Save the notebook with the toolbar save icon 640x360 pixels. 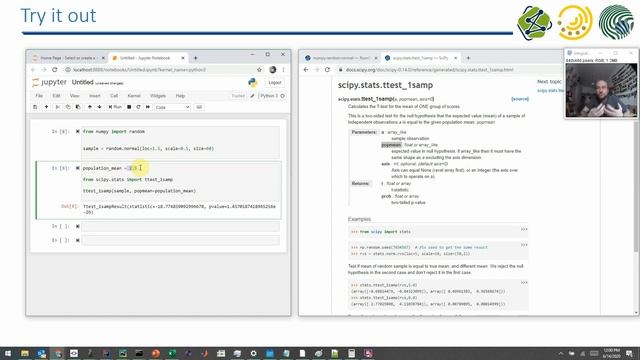tap(35, 107)
